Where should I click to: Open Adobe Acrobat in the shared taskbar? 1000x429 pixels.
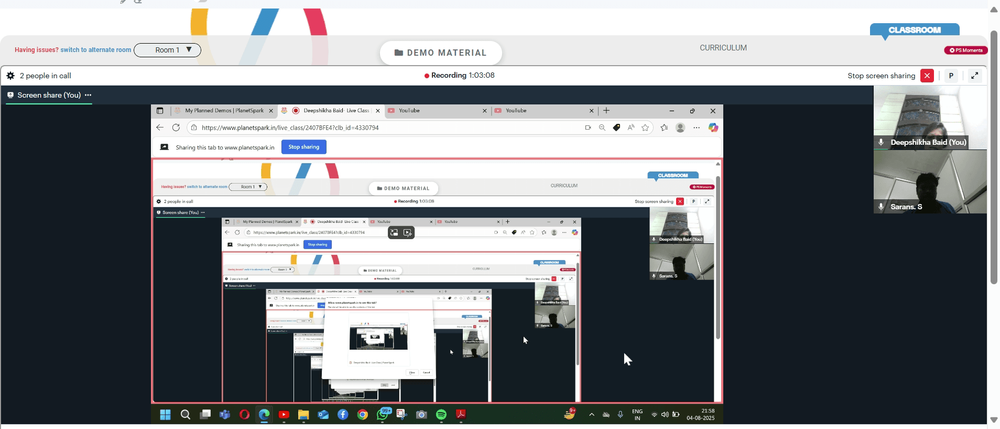tap(460, 414)
